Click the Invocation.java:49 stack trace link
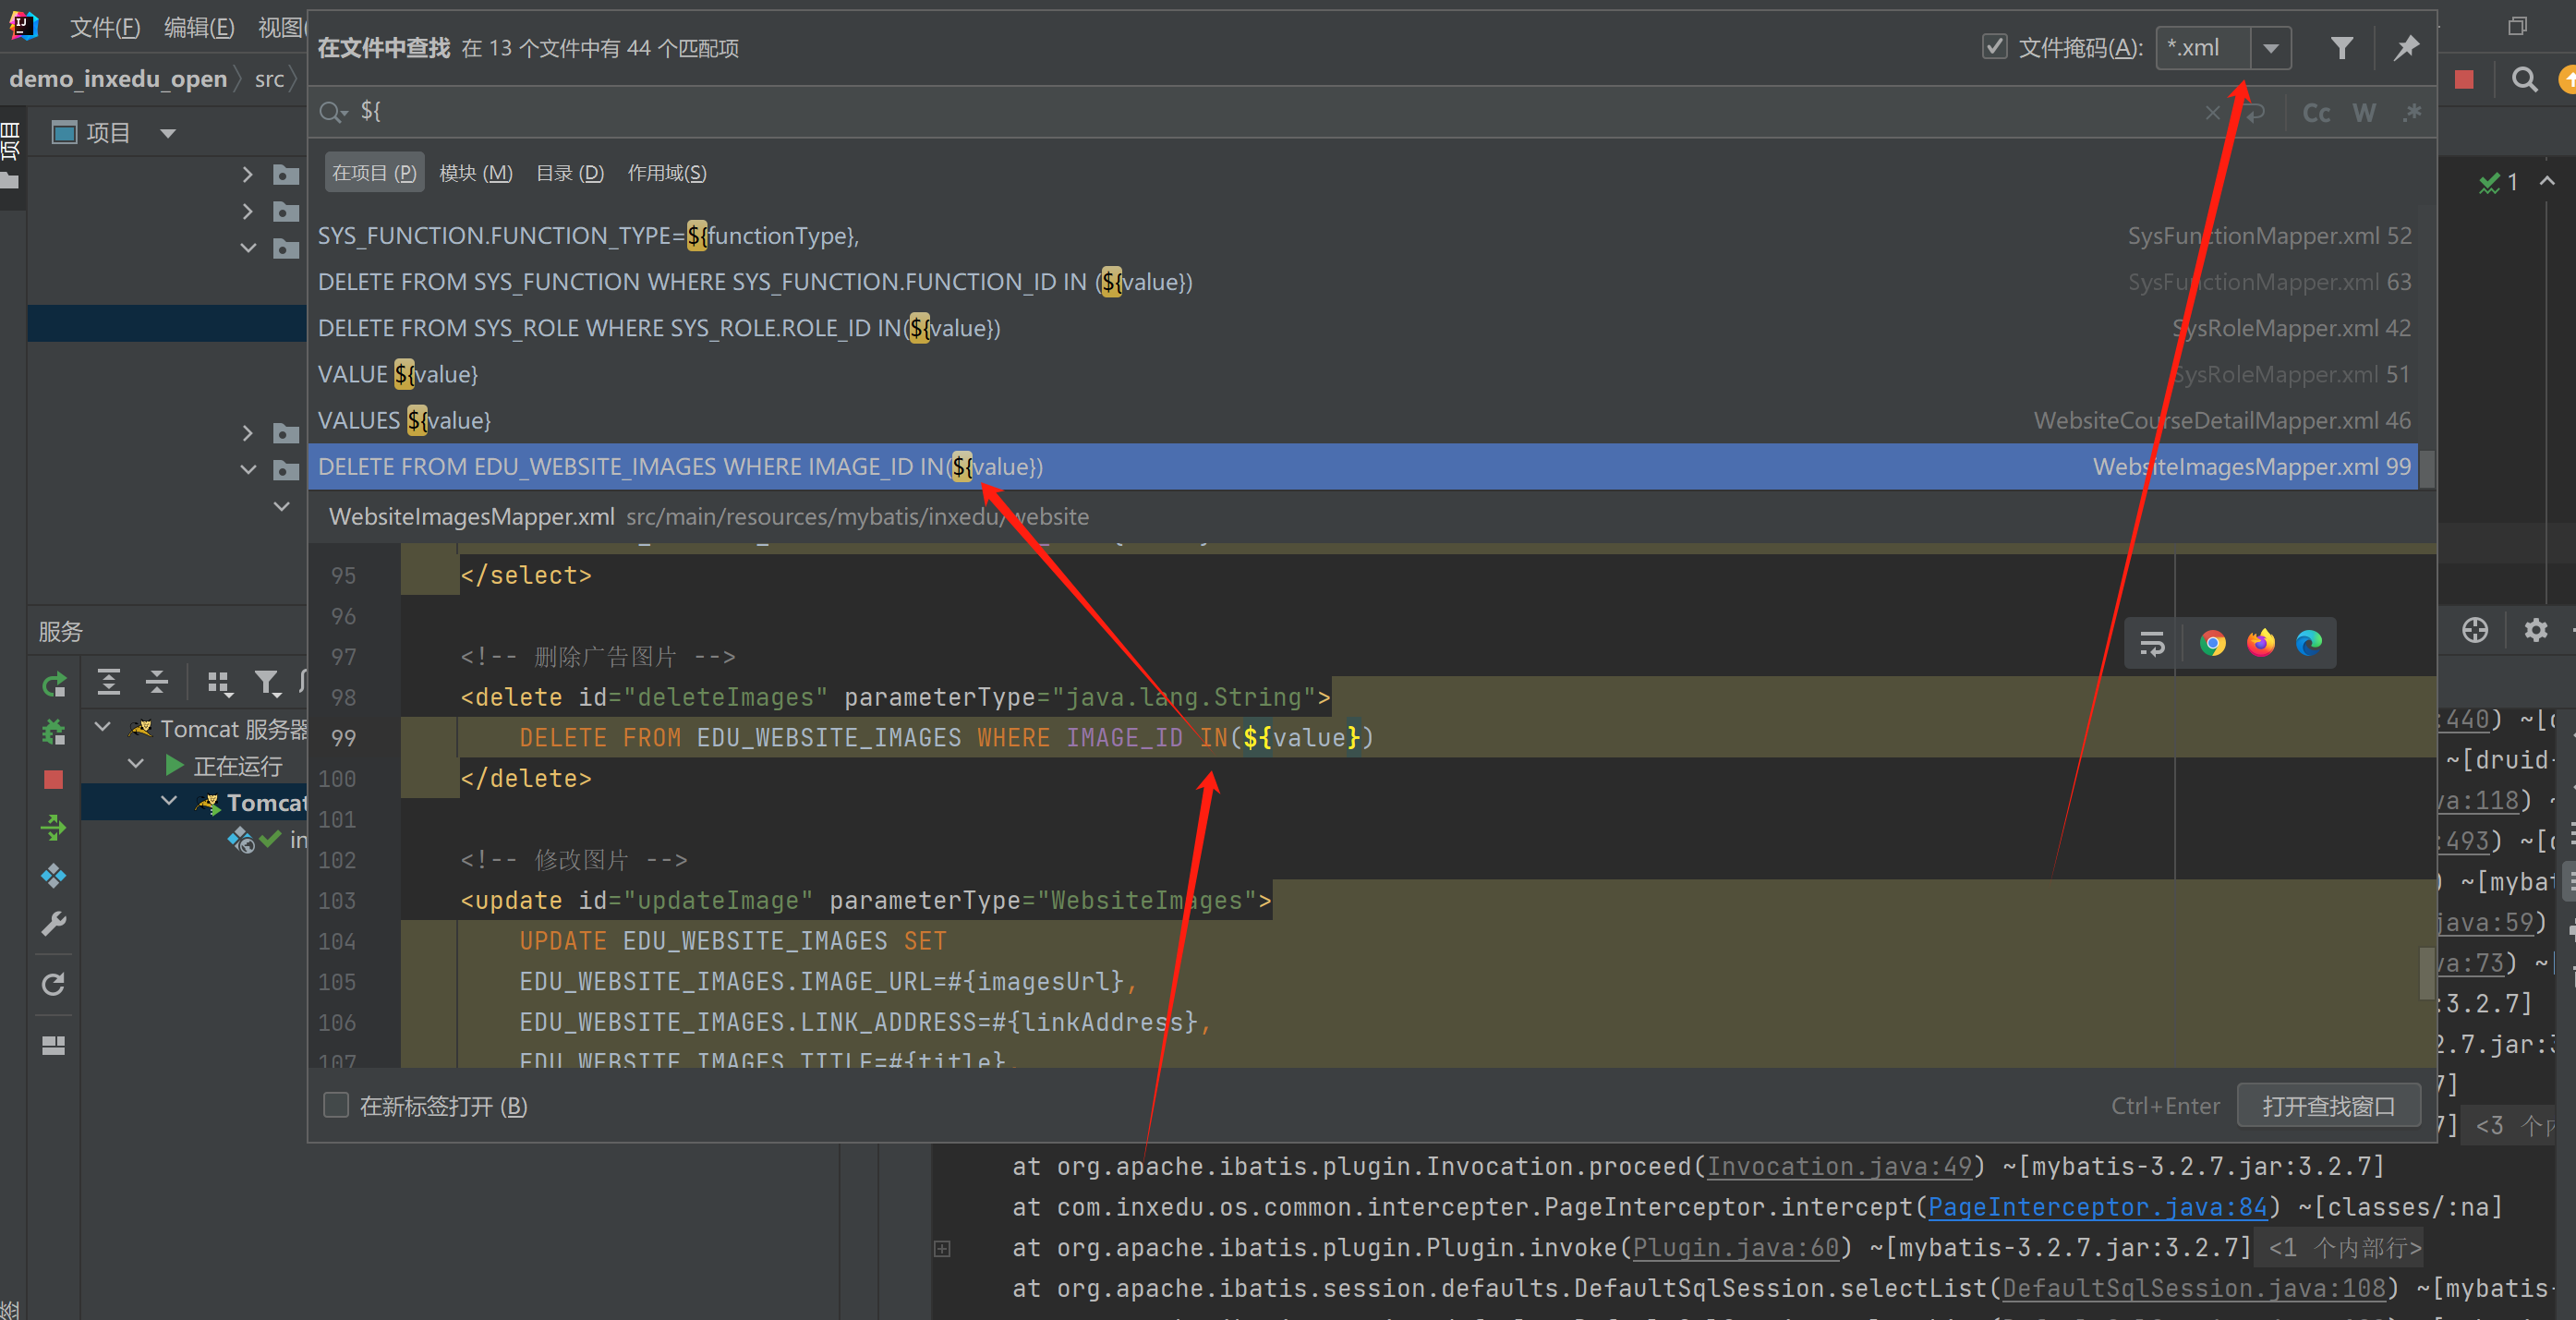The height and width of the screenshot is (1320, 2576). pyautogui.click(x=1839, y=1166)
